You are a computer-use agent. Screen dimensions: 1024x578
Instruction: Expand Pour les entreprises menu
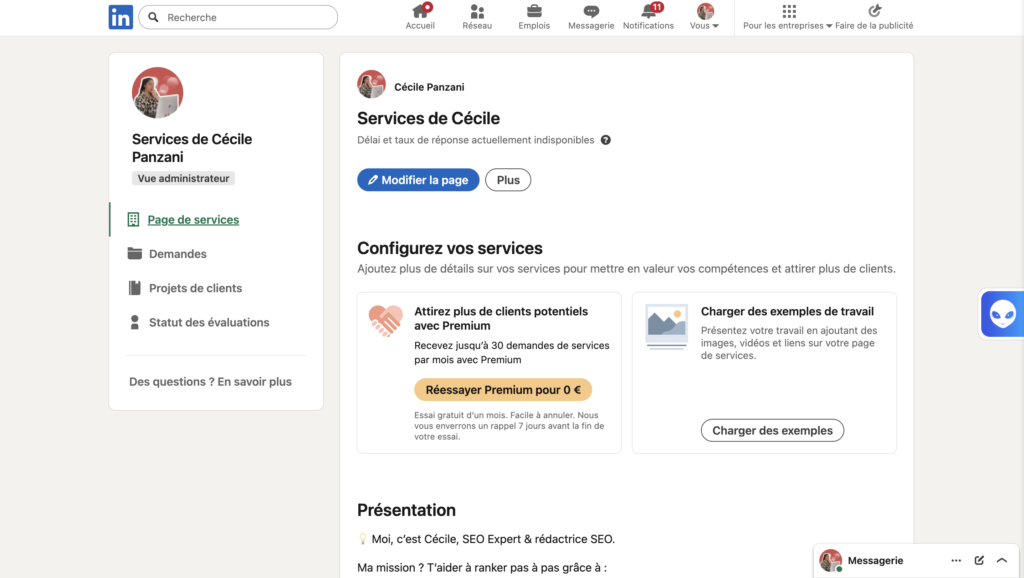pyautogui.click(x=788, y=17)
